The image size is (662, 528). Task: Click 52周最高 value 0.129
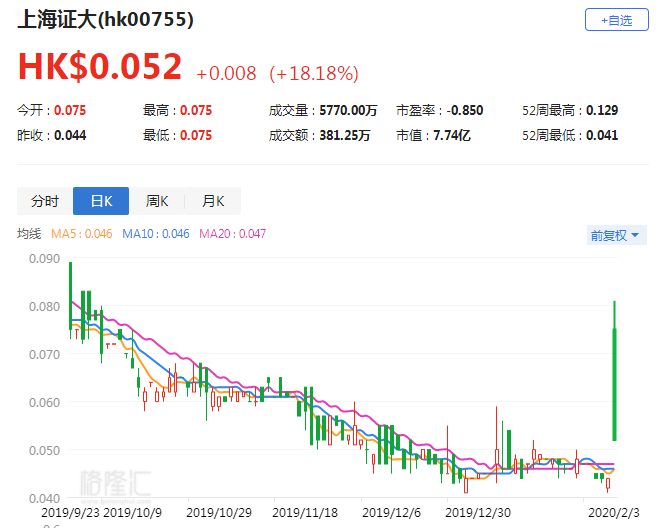point(602,111)
